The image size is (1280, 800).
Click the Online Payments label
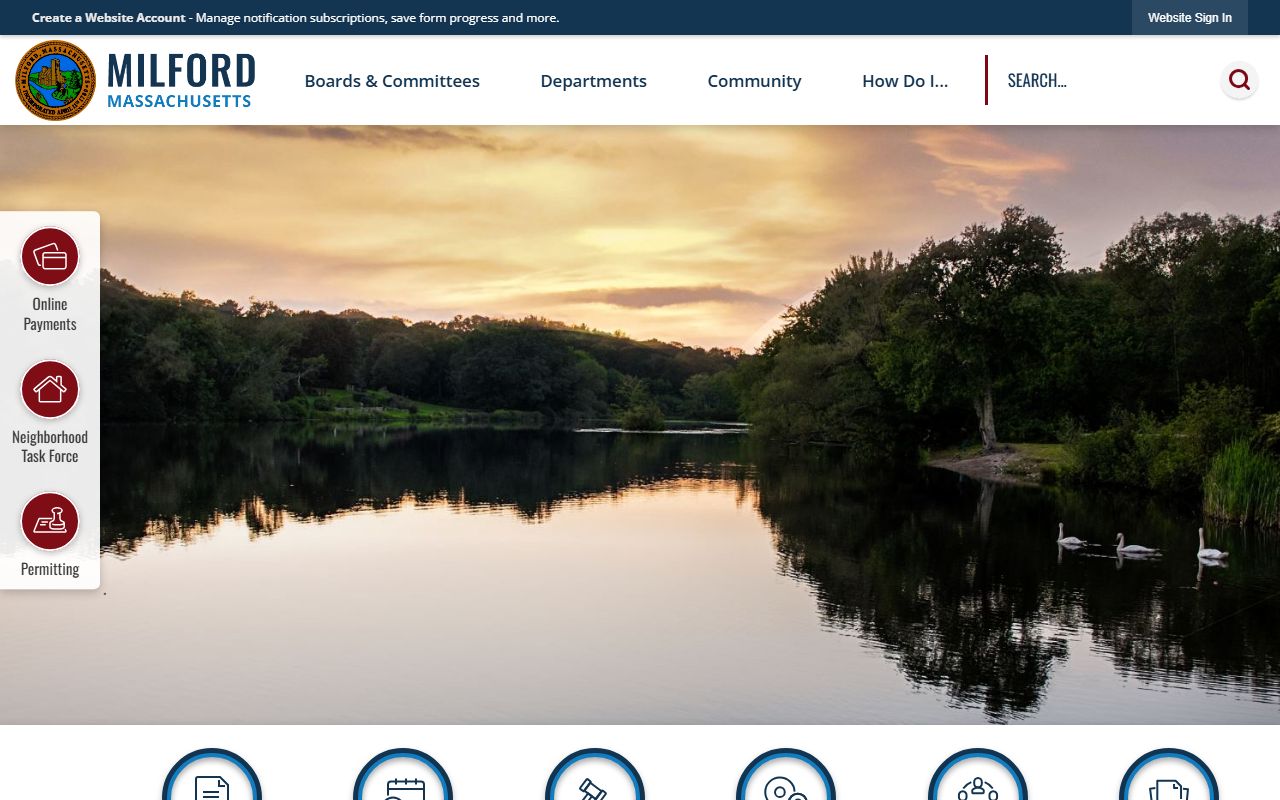tap(50, 314)
